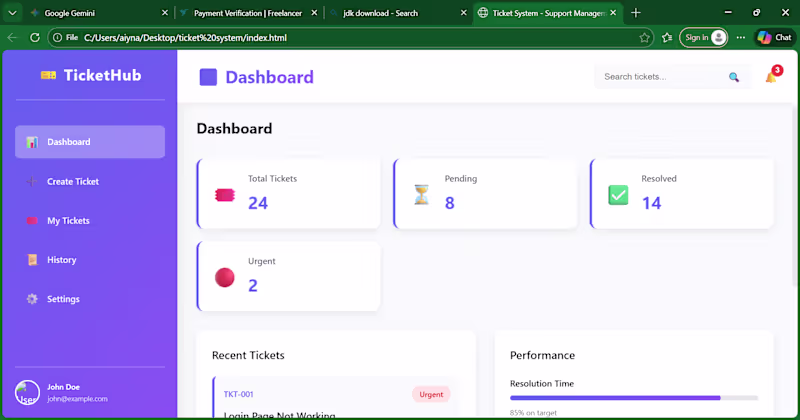The width and height of the screenshot is (800, 420).
Task: Close the jdk download tab
Action: pyautogui.click(x=463, y=13)
